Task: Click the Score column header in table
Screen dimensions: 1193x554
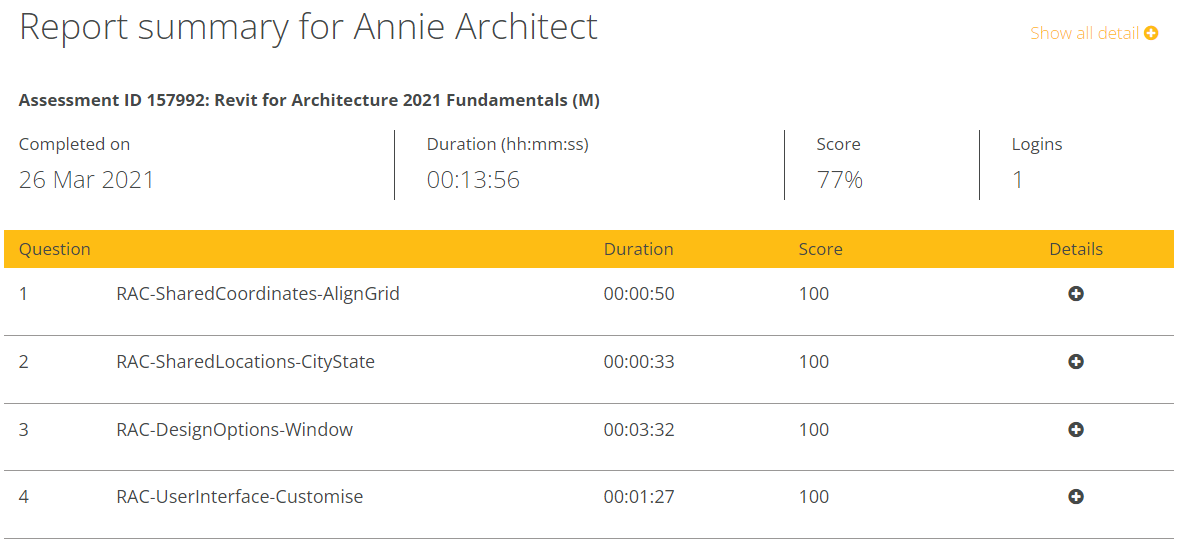Action: click(820, 250)
